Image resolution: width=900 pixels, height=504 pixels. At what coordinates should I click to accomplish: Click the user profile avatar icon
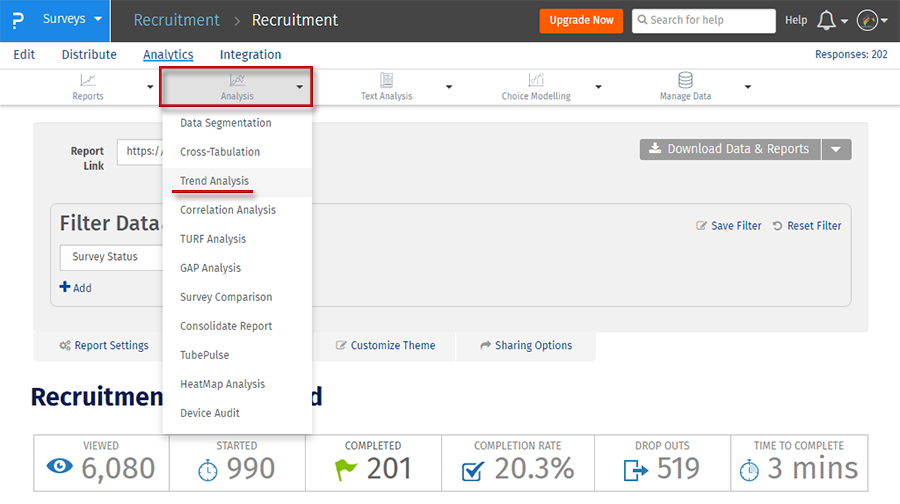(x=867, y=20)
